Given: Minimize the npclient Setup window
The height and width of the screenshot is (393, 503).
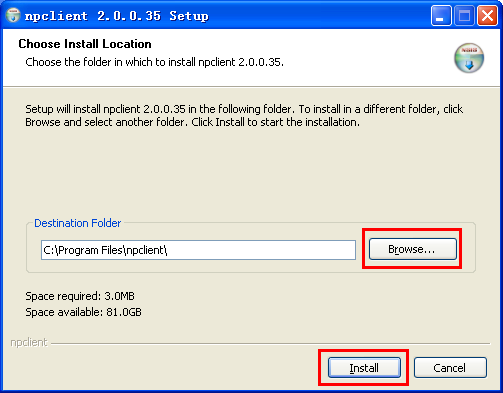Looking at the screenshot, I should click(x=441, y=16).
